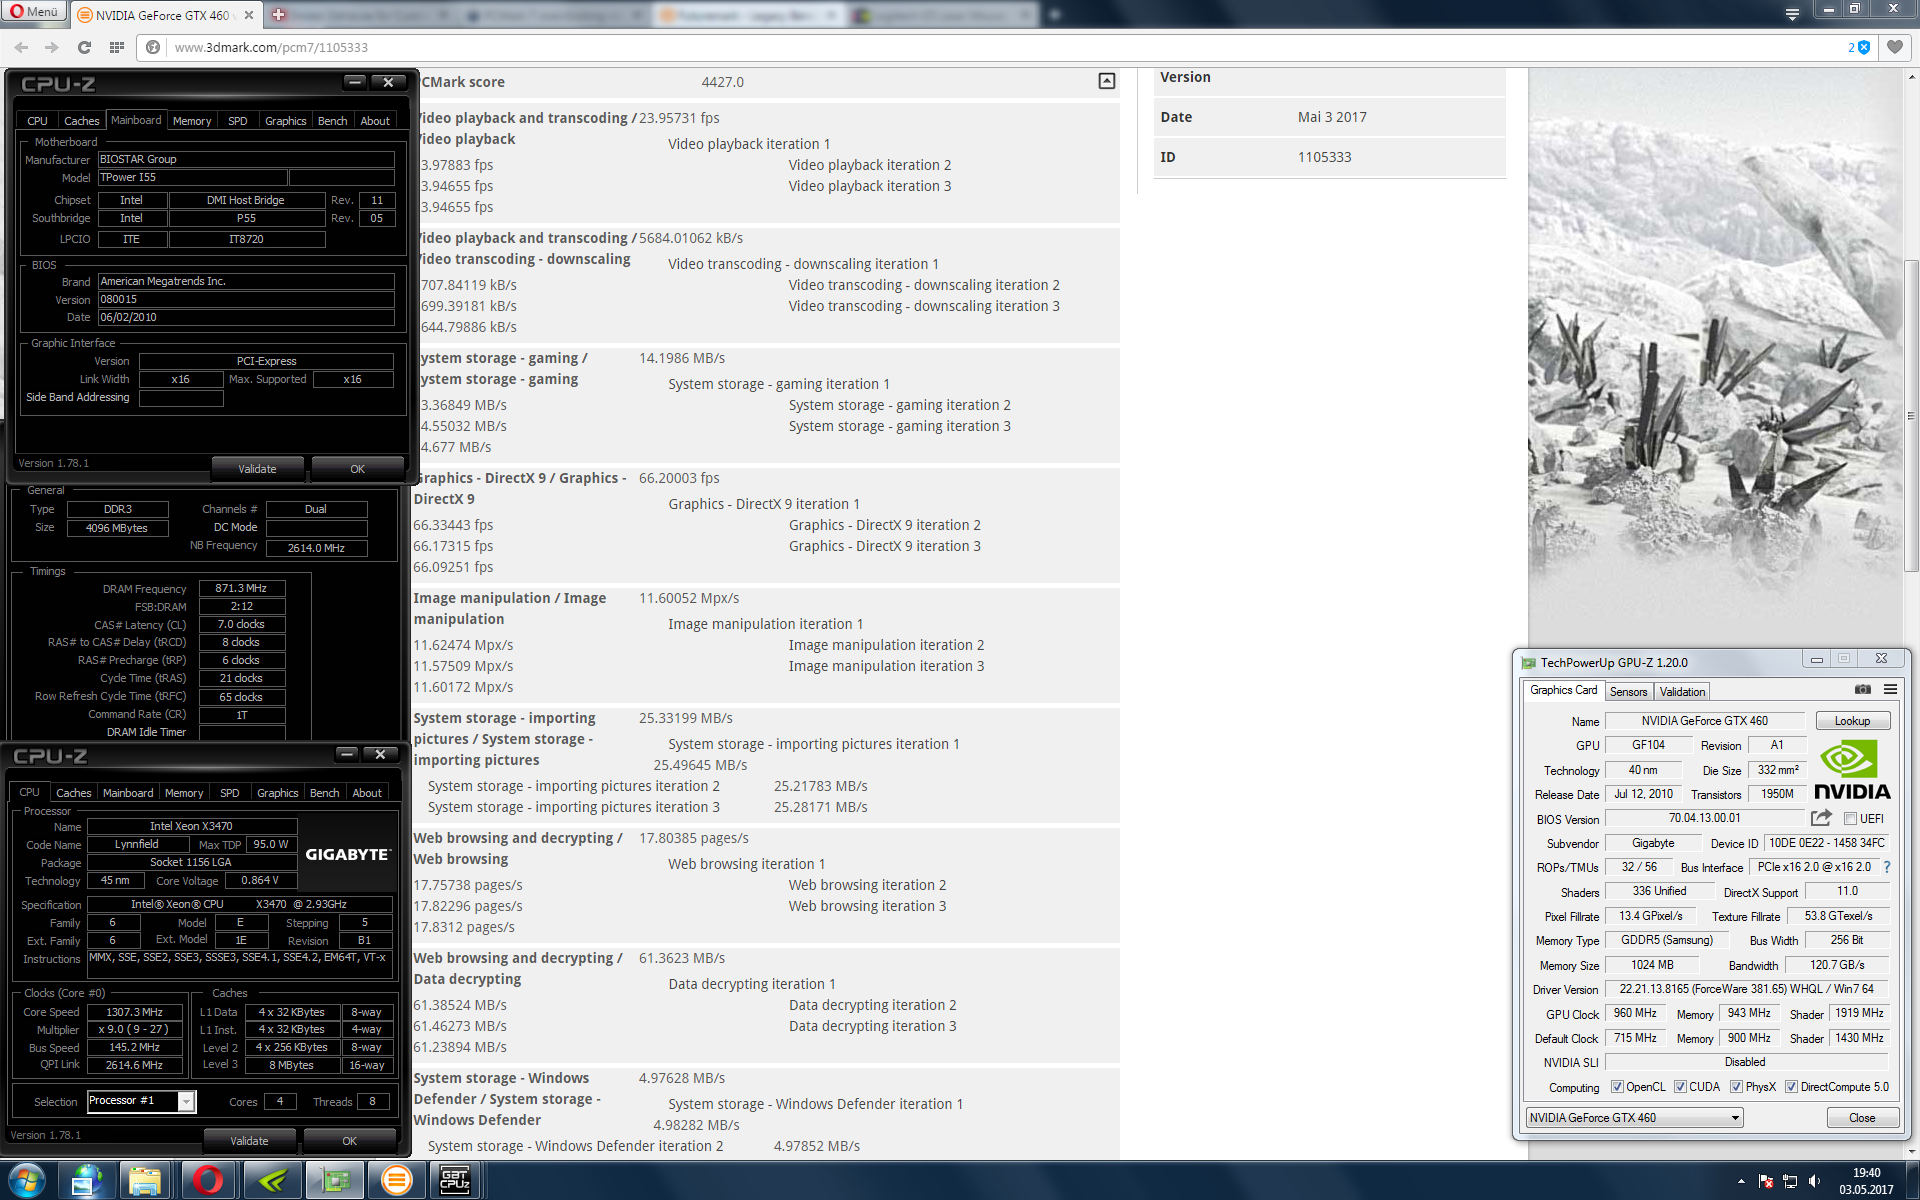Open SPD tab in upper CPU-Z

237,121
